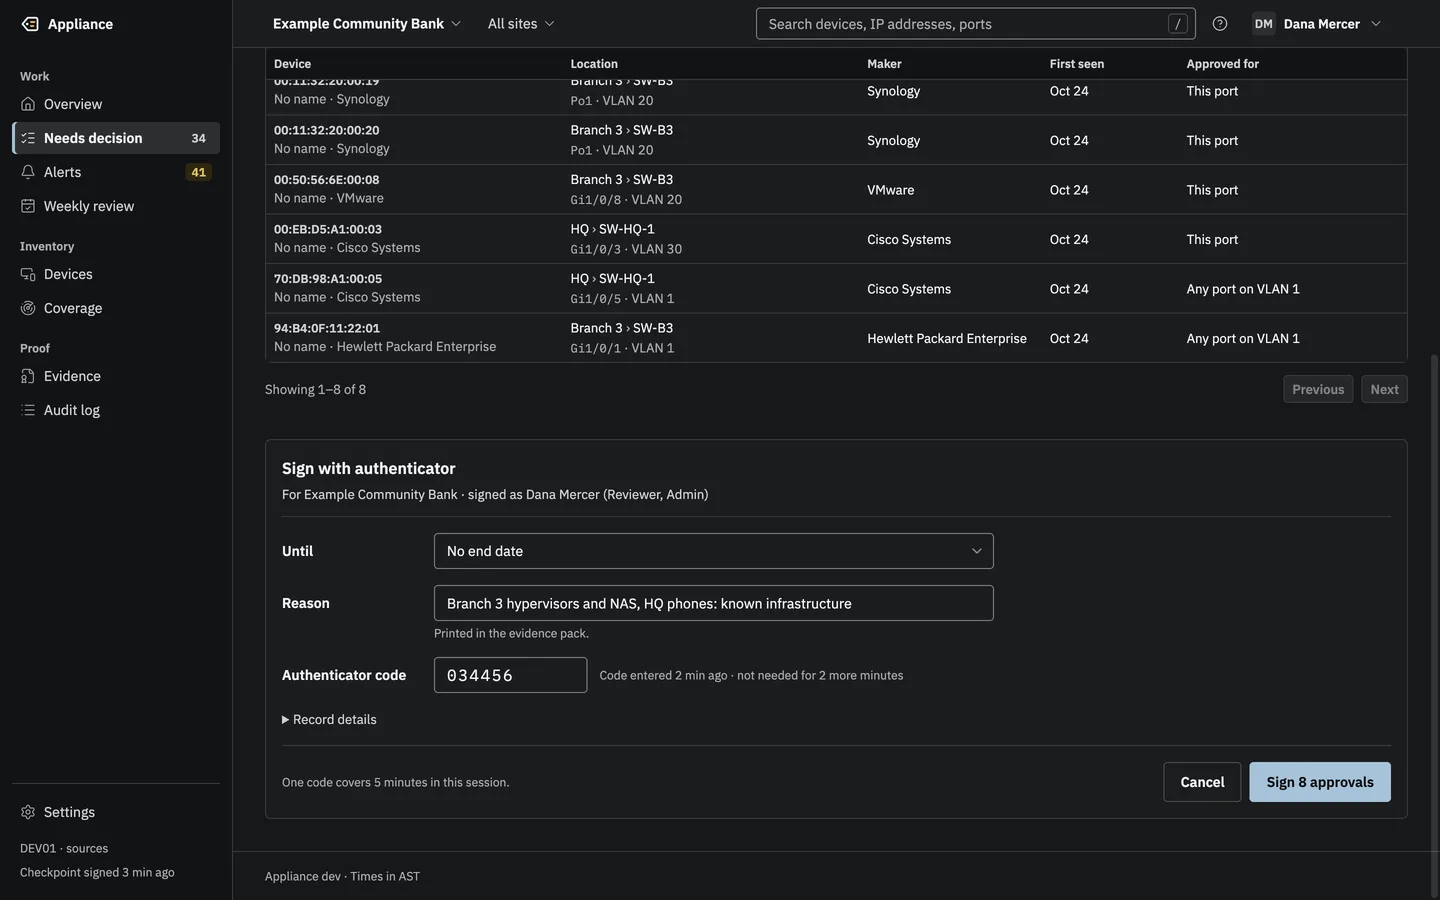Viewport: 1440px width, 900px height.
Task: Click the Previous page button
Action: tap(1318, 389)
